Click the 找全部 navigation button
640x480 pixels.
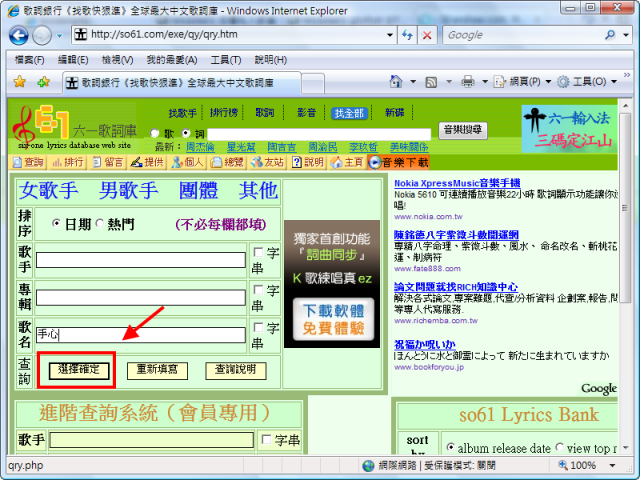(x=349, y=113)
